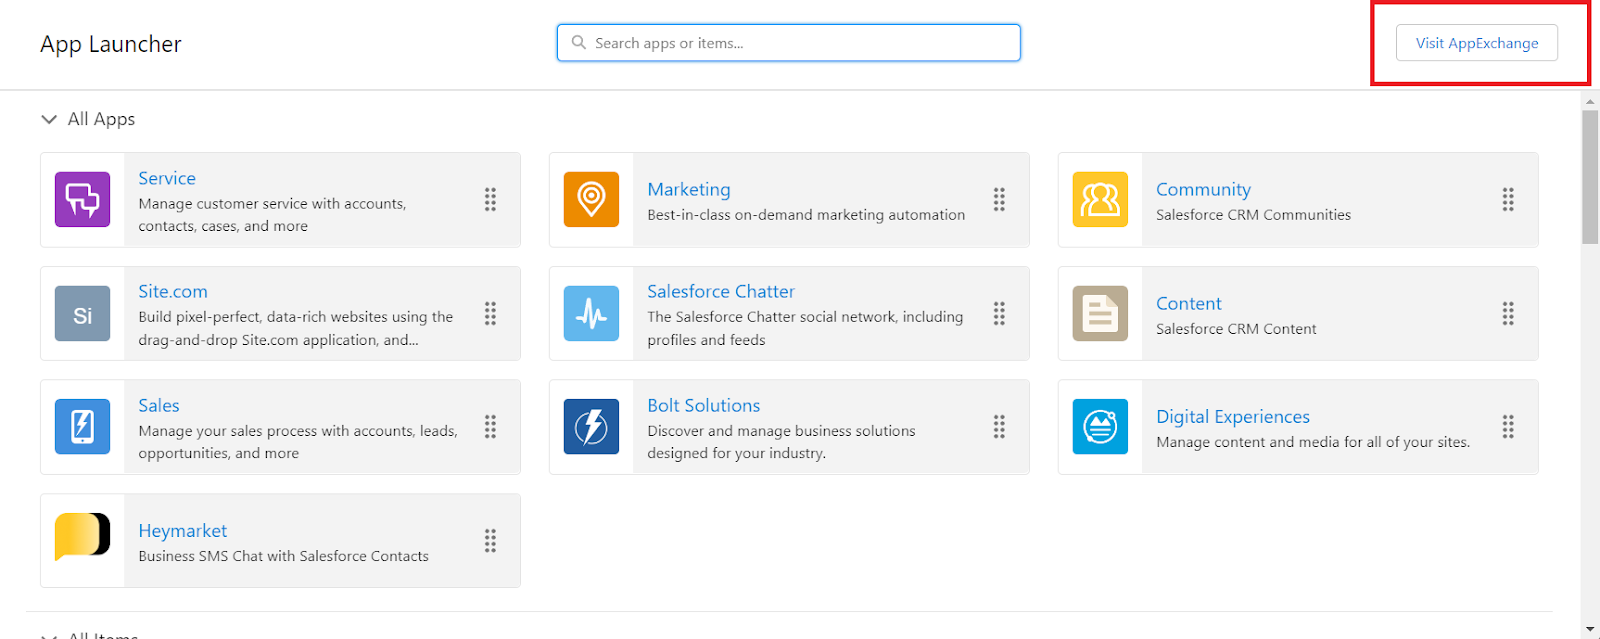1600x639 pixels.
Task: Click the scrollbar down arrow
Action: tap(1590, 630)
